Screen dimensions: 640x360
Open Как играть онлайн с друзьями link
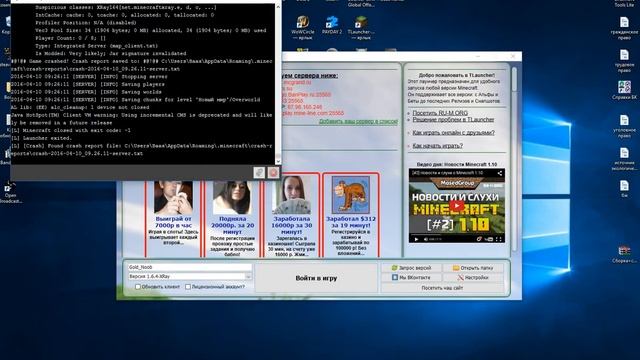[x=453, y=133]
